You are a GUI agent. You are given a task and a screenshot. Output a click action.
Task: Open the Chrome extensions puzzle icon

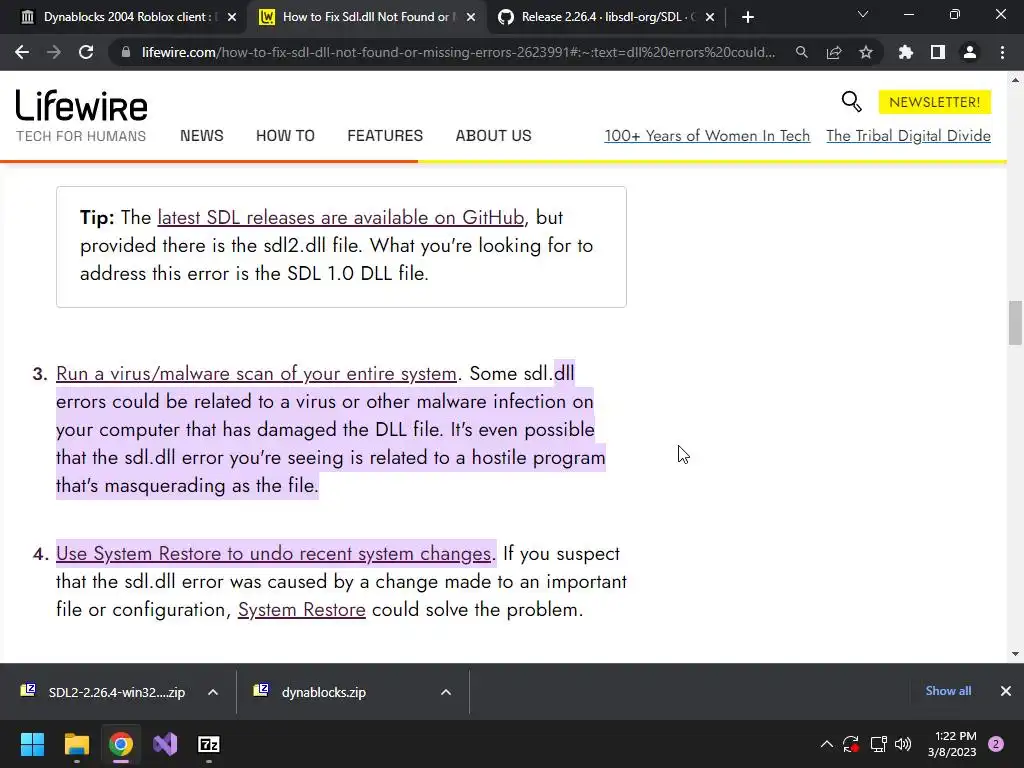point(905,52)
